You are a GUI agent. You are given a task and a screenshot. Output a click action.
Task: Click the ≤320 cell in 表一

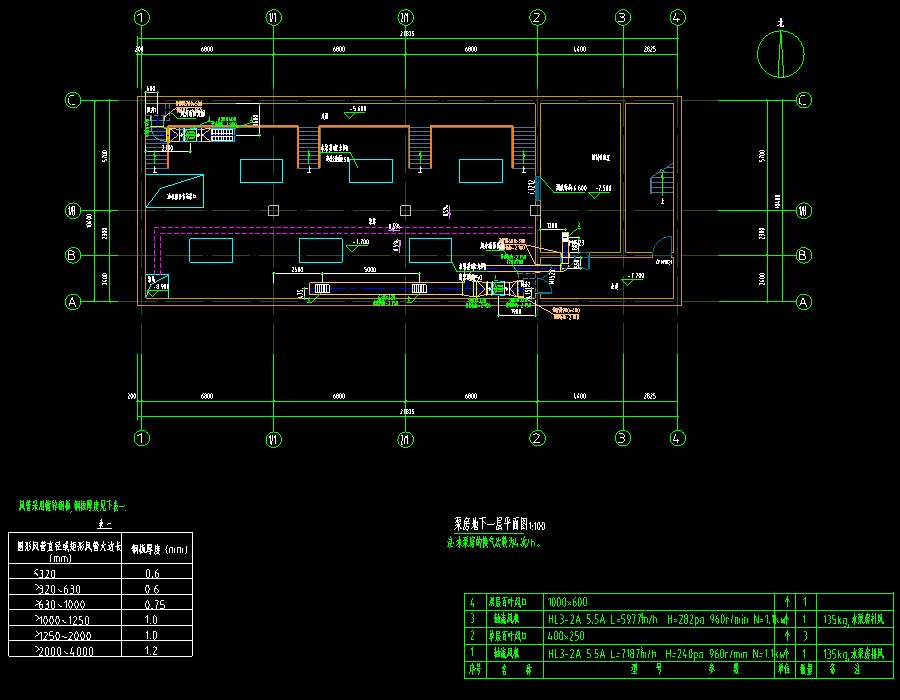coord(65,572)
